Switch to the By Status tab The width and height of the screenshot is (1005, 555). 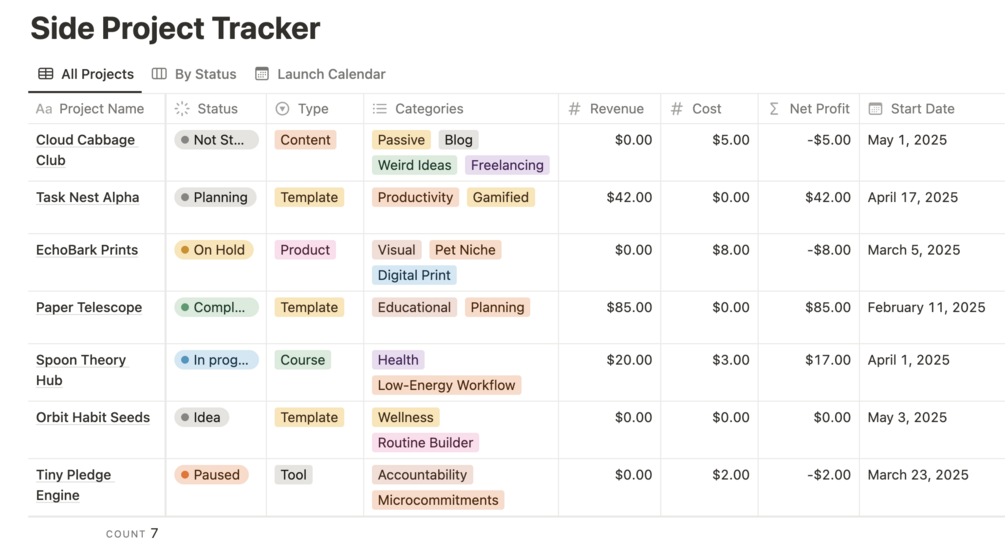205,74
